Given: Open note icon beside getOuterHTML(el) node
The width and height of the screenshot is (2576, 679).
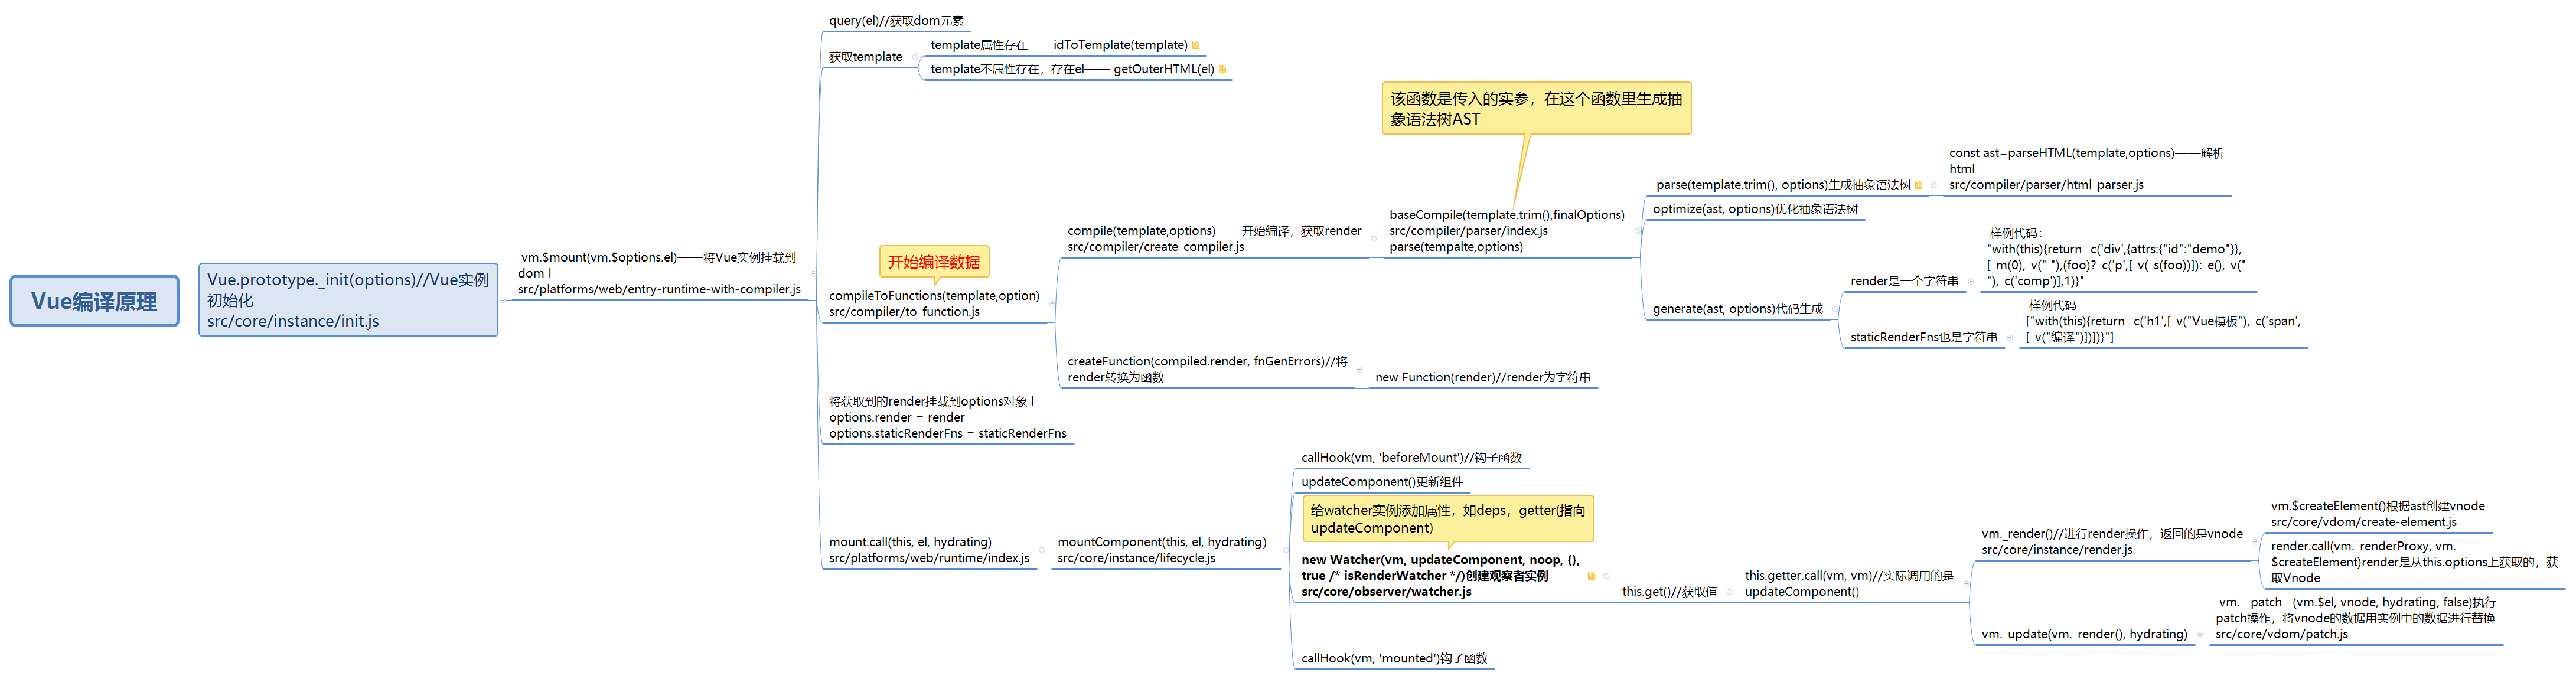Looking at the screenshot, I should [1222, 69].
